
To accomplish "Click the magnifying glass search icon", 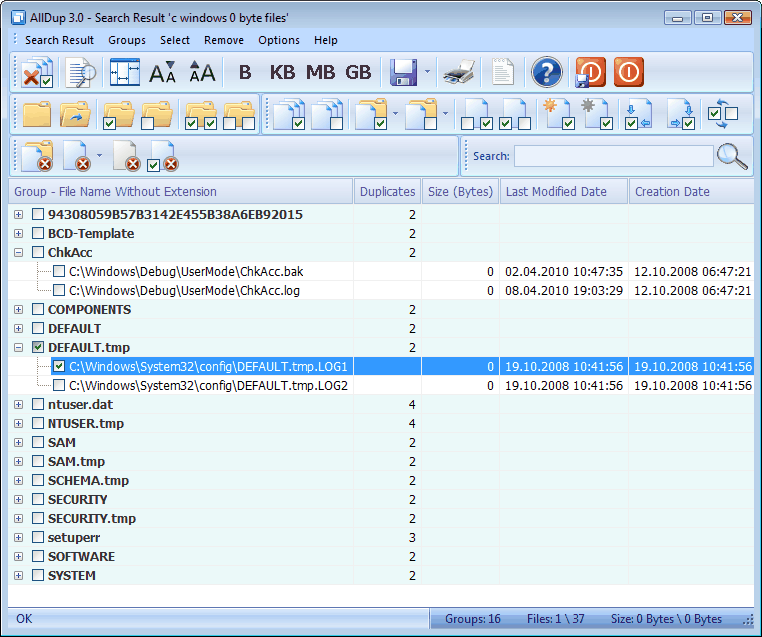I will tap(733, 156).
